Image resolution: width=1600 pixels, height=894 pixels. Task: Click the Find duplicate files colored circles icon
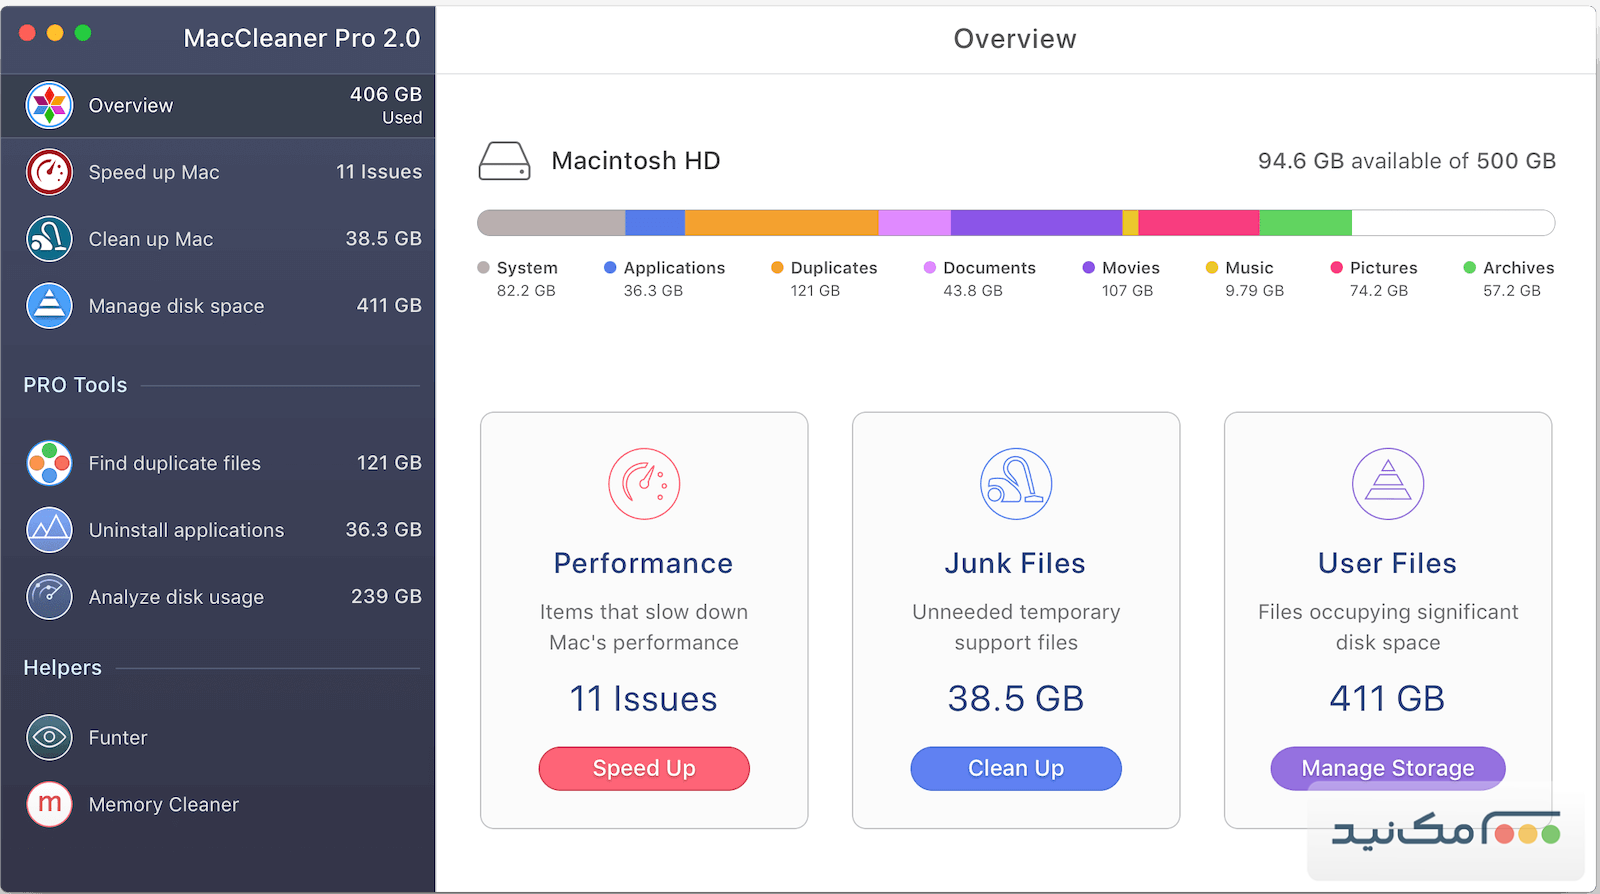tap(49, 463)
